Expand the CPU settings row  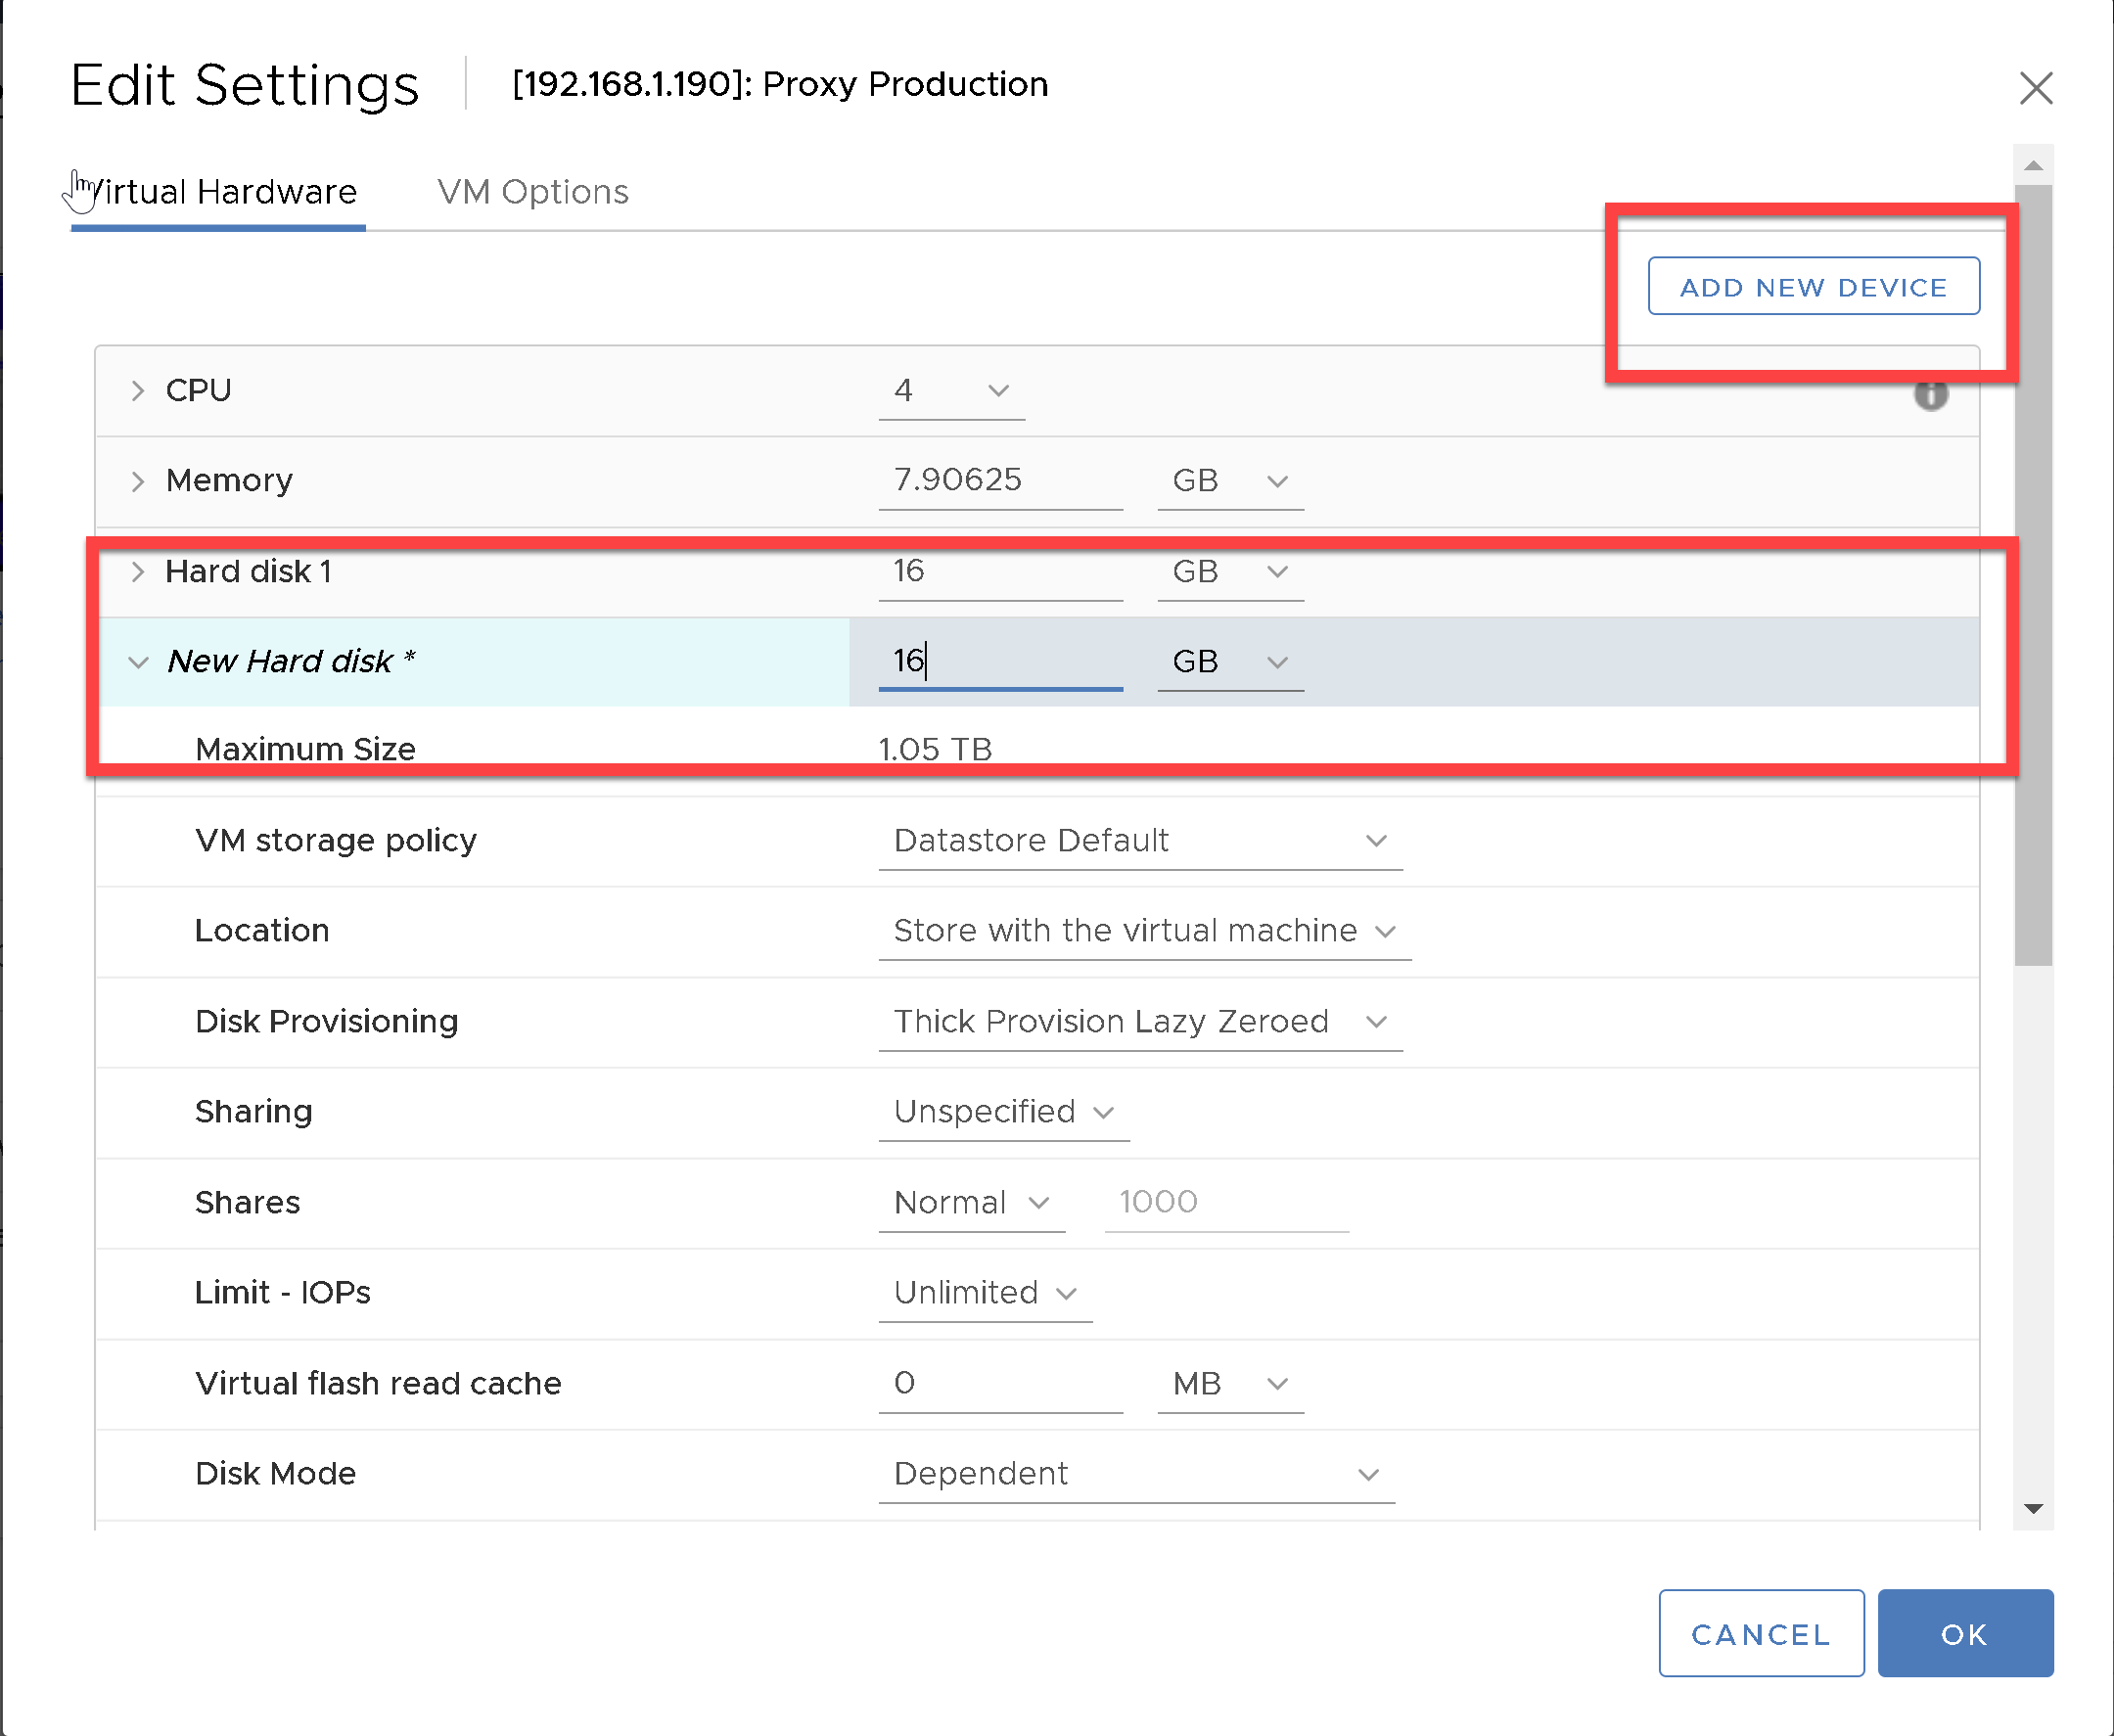138,391
